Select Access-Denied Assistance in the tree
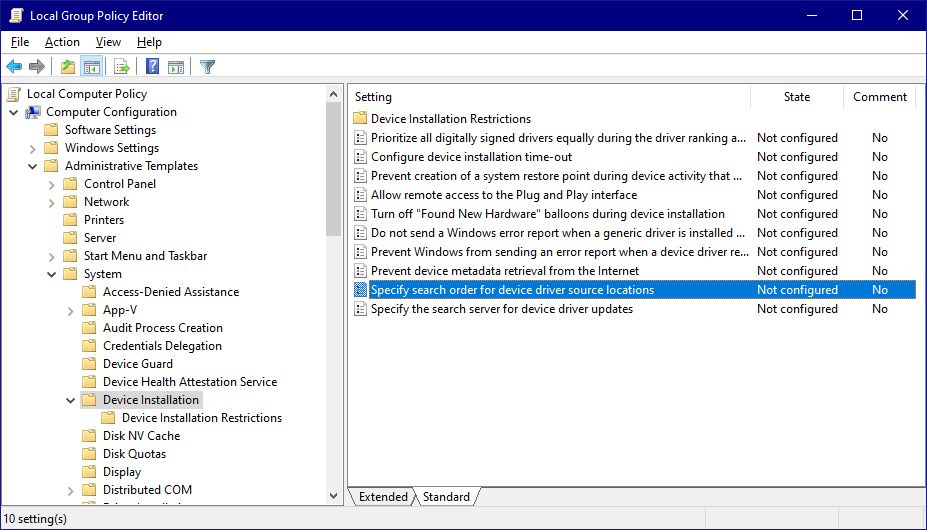 [x=171, y=292]
